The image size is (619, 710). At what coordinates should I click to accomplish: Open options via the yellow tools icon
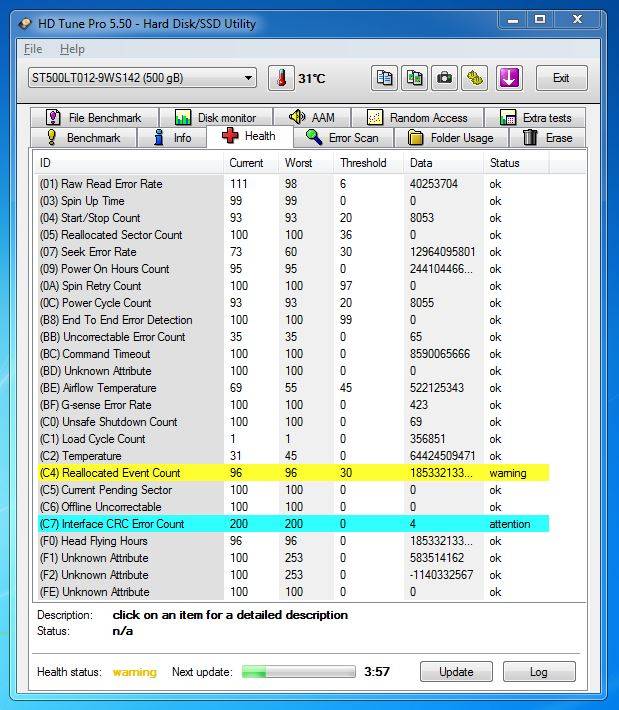(x=475, y=78)
